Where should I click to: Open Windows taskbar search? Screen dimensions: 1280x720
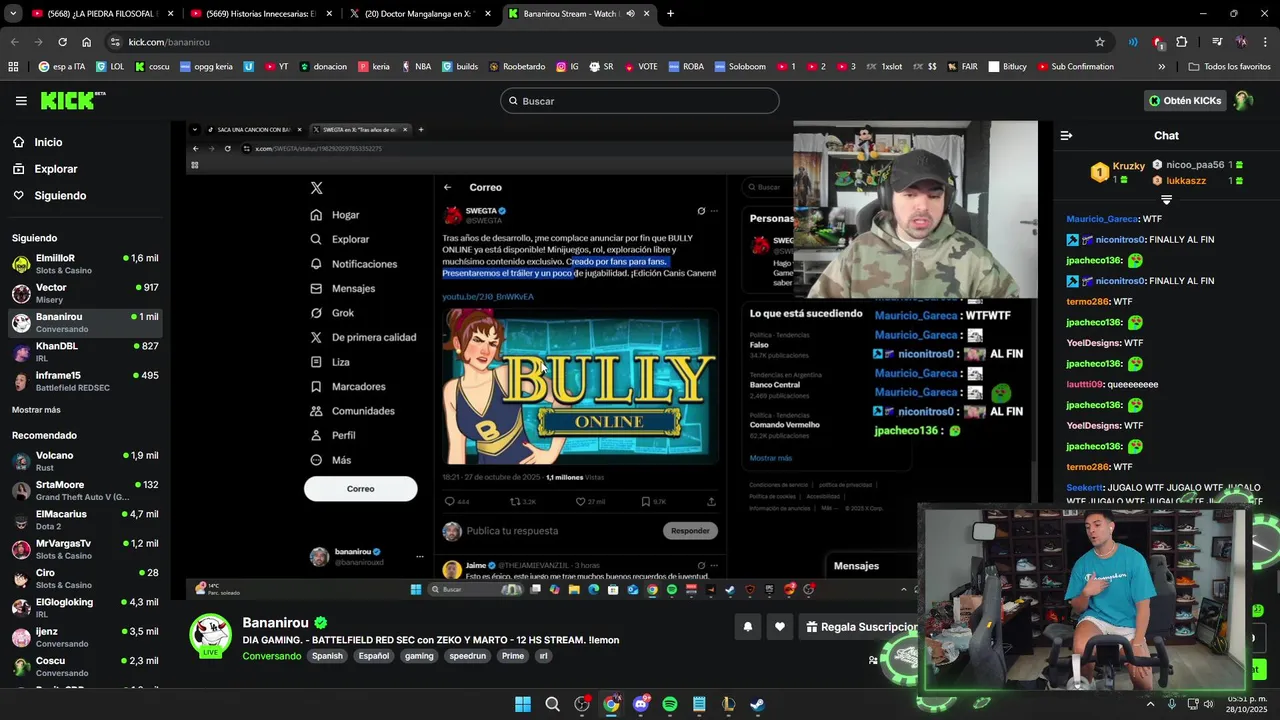tap(552, 704)
